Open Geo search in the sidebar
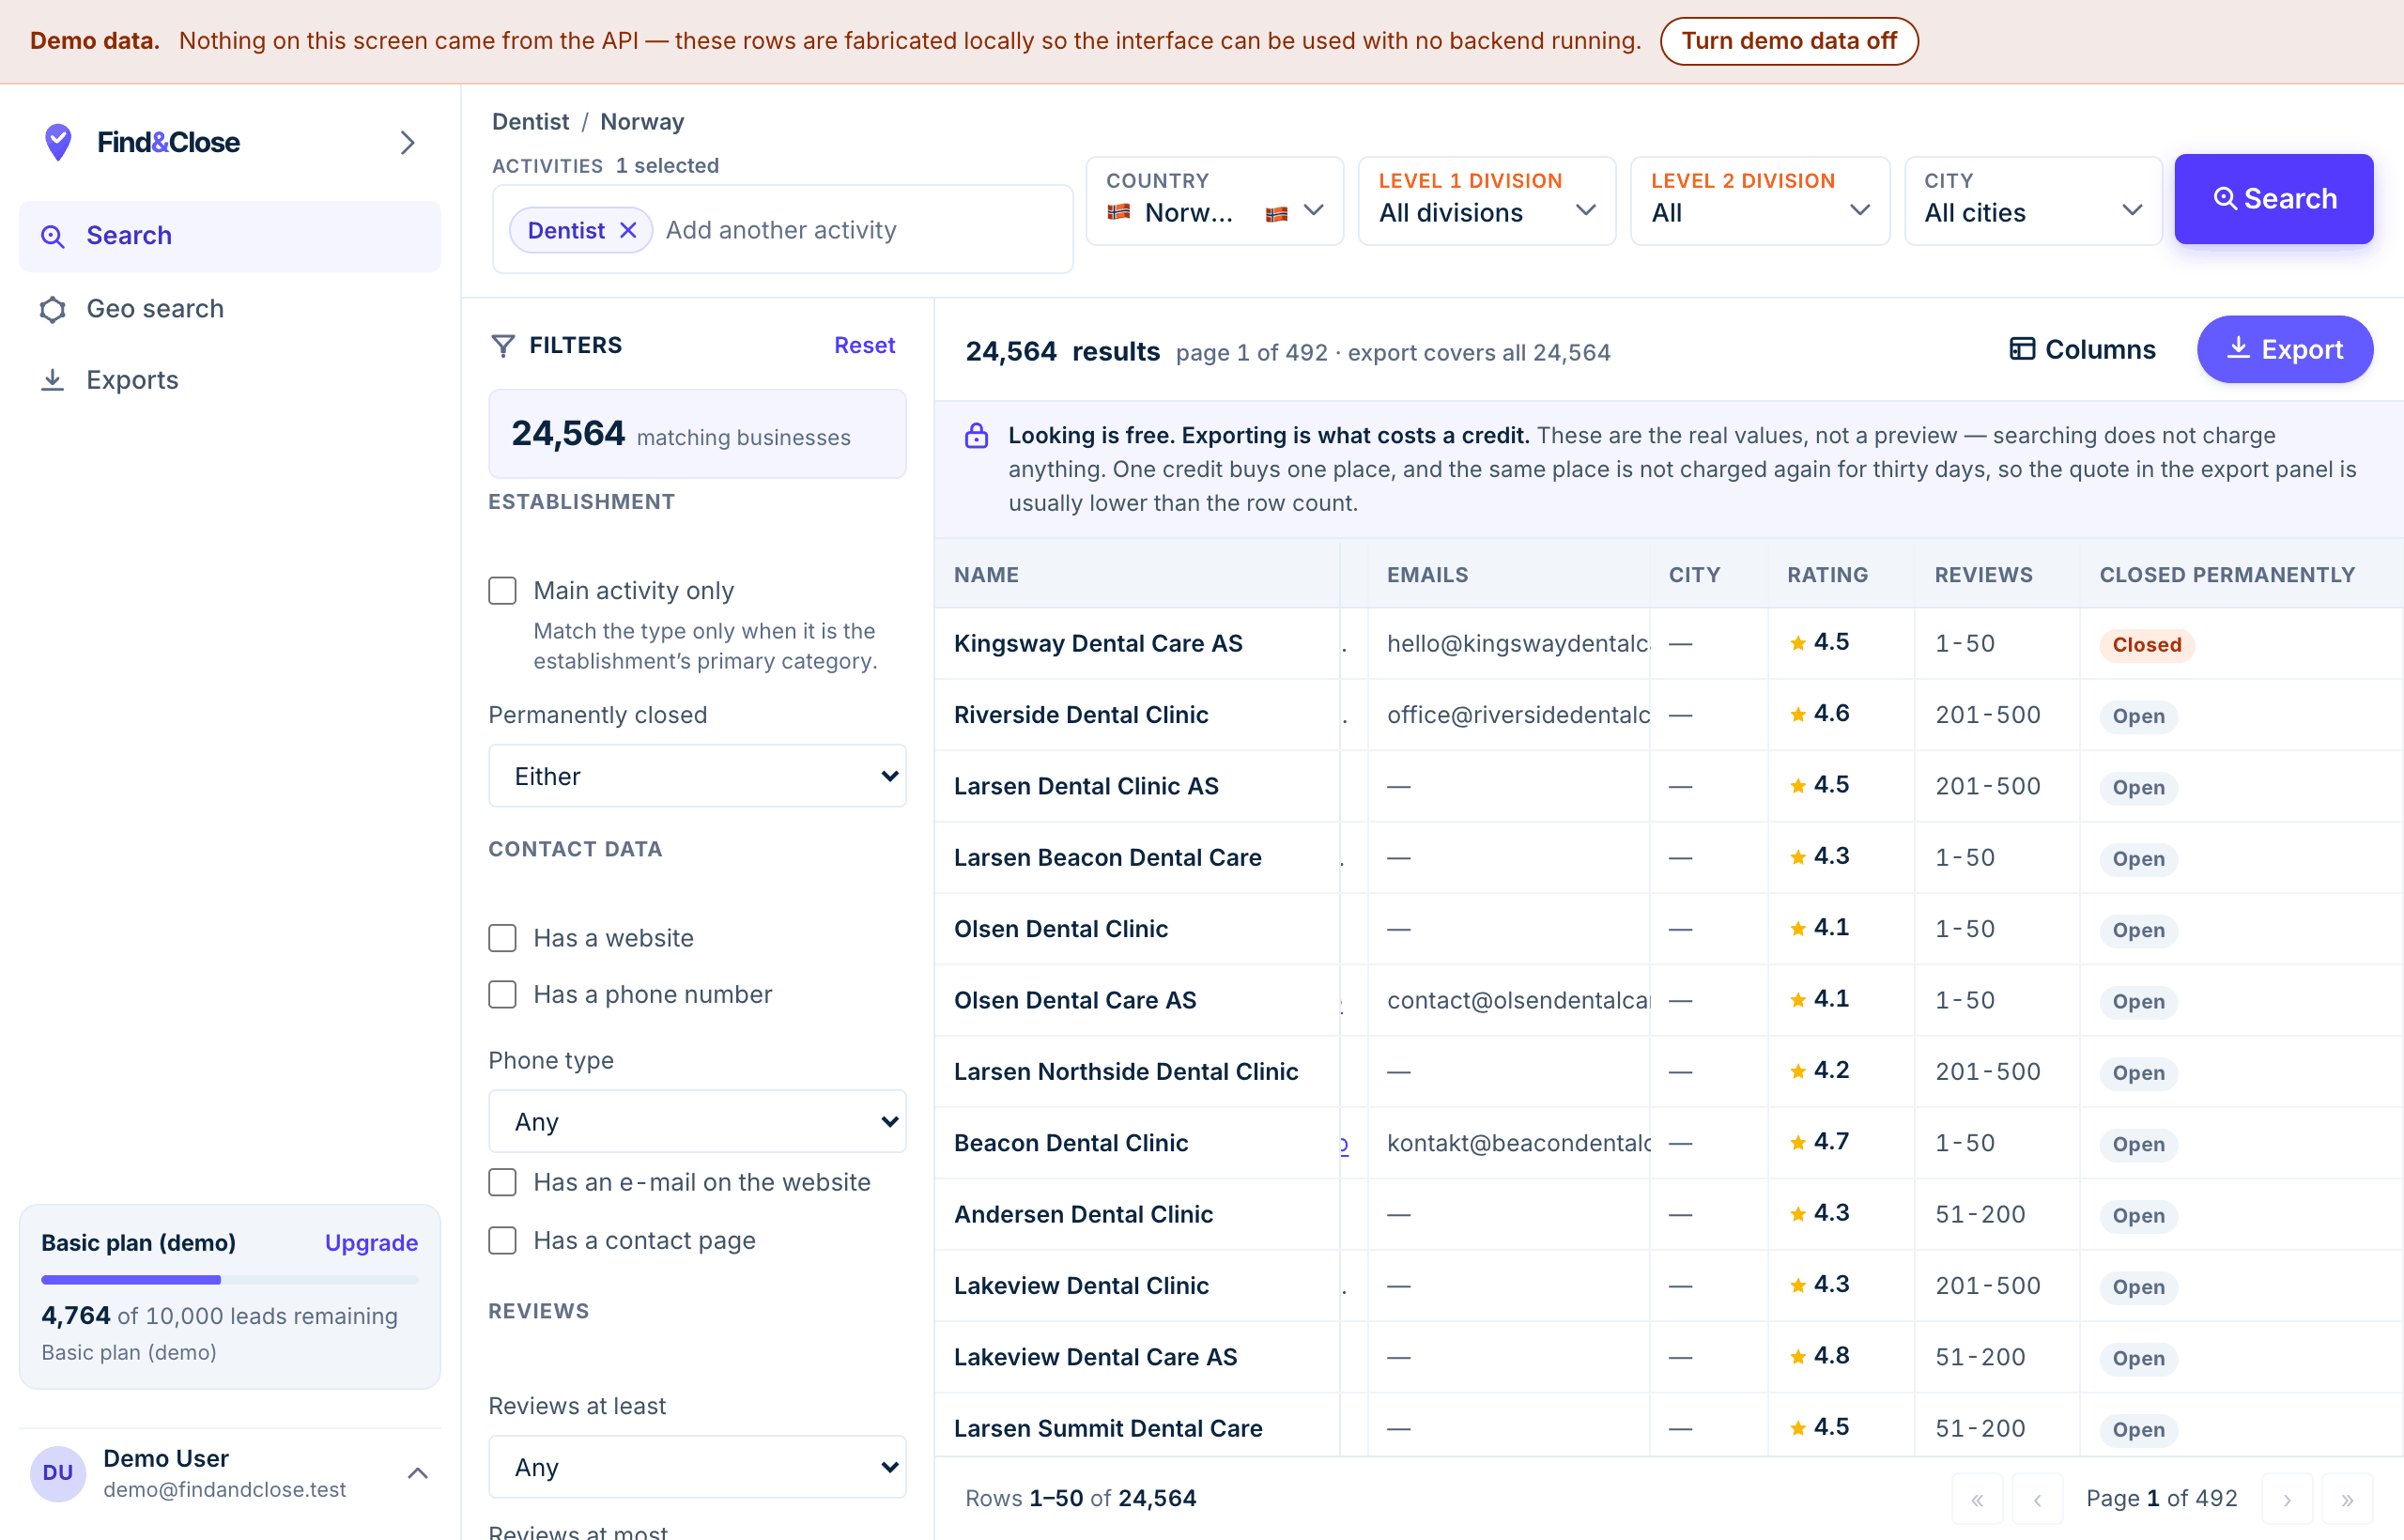2404x1540 pixels. 230,309
